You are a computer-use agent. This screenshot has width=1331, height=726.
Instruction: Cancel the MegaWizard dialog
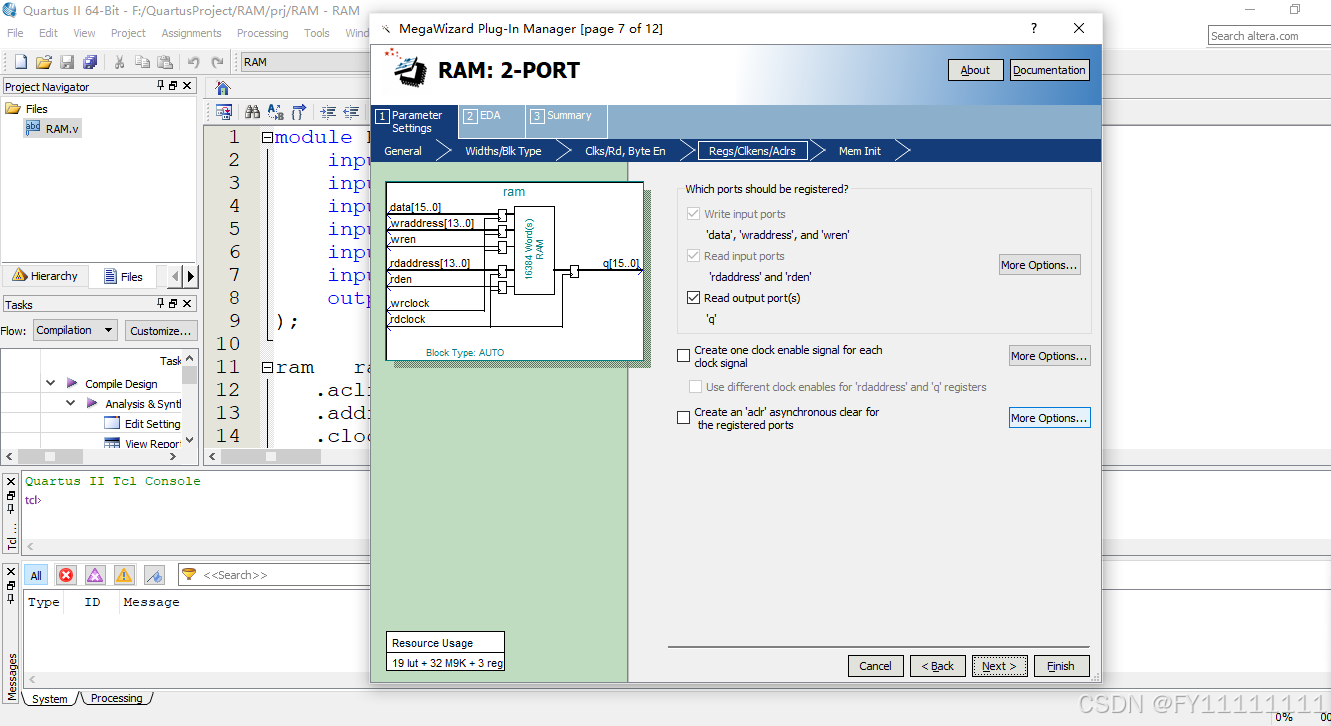click(x=876, y=666)
